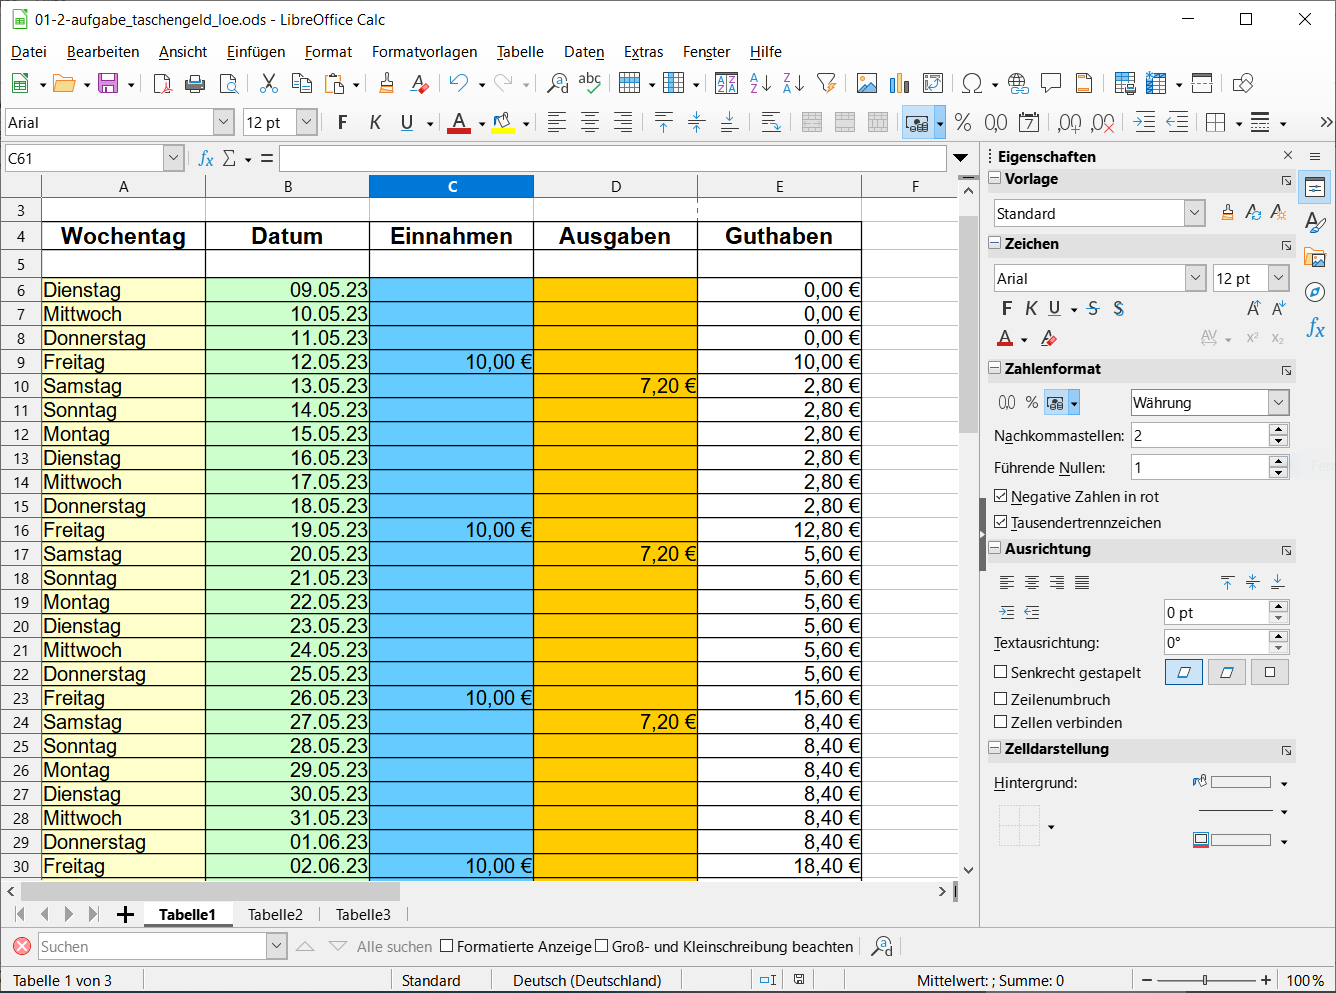1336x993 pixels.
Task: Open the Function Wizard icon
Action: click(x=206, y=158)
